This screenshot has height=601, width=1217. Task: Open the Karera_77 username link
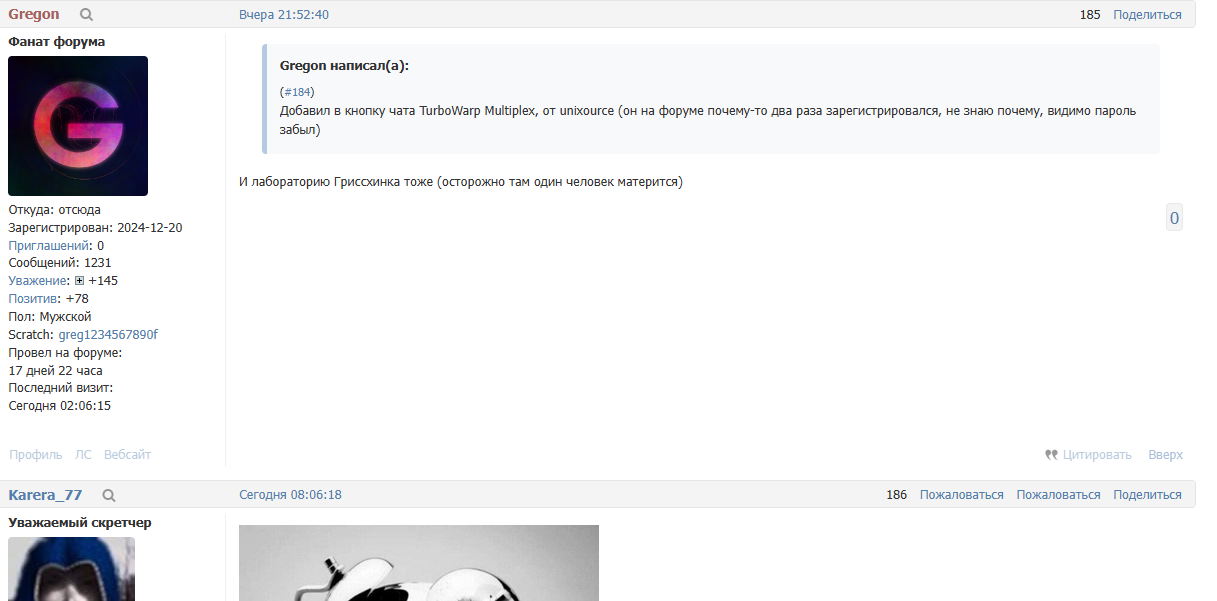[x=45, y=495]
